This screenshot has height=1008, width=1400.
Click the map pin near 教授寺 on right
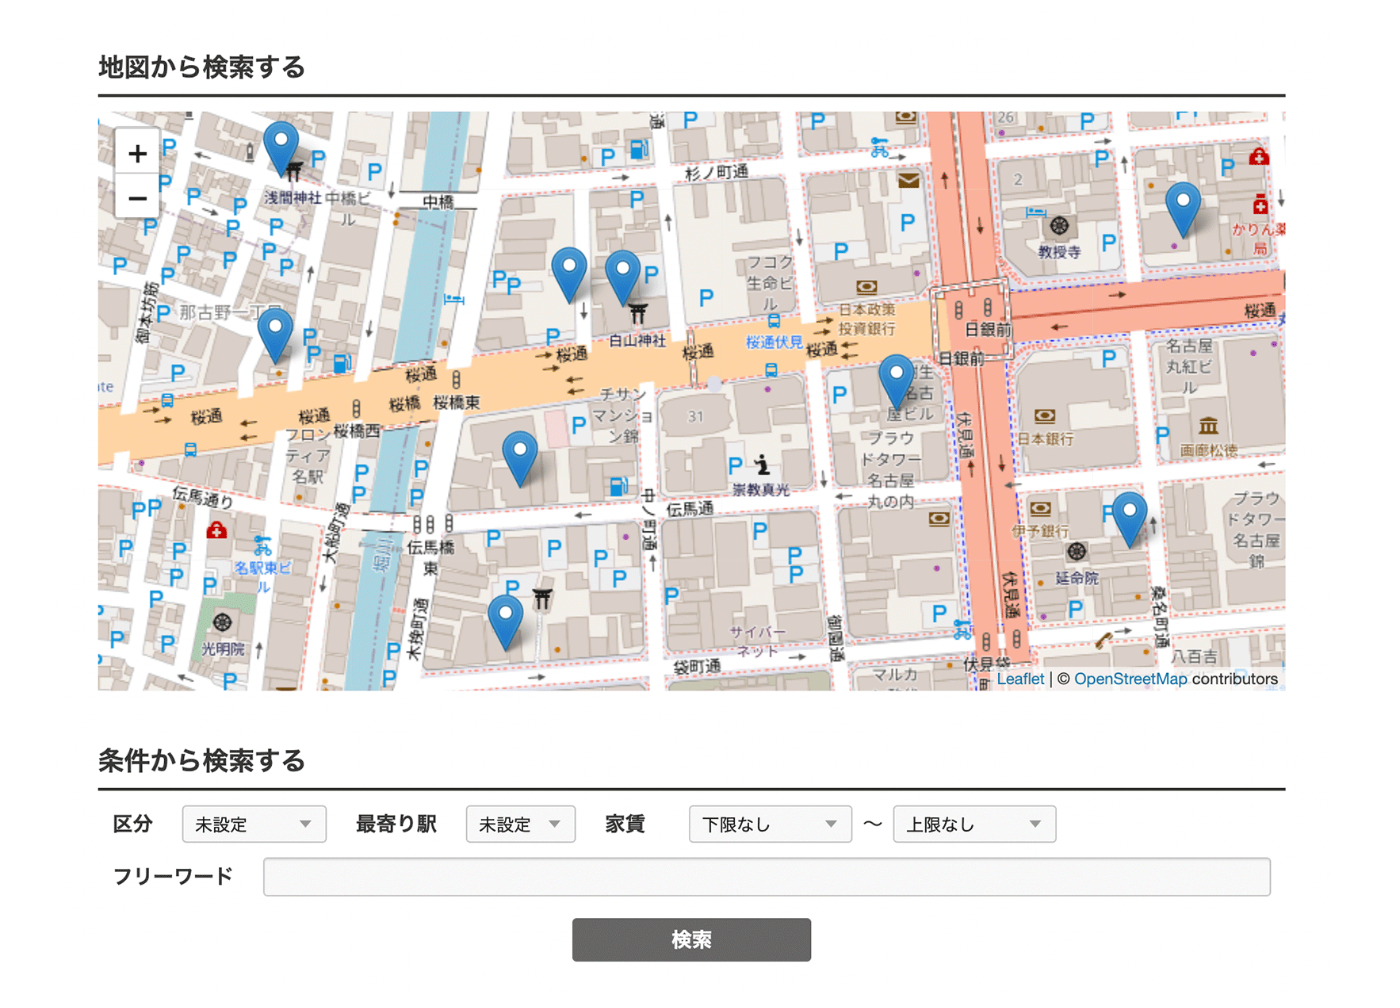point(1183,207)
